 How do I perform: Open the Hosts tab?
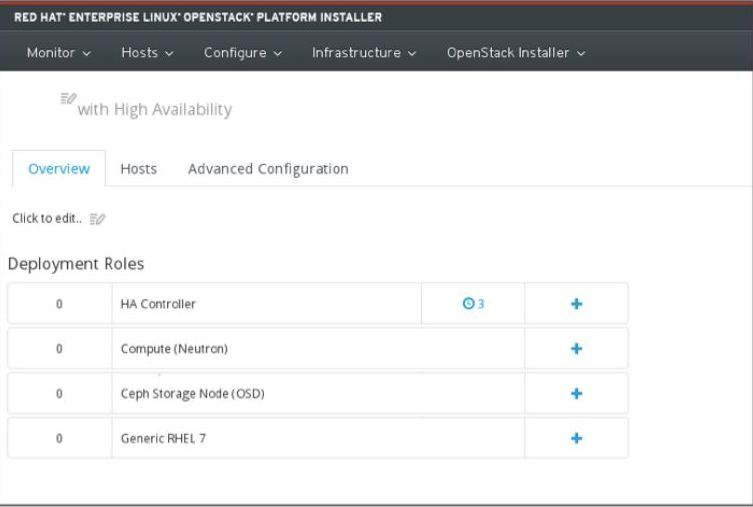138,169
